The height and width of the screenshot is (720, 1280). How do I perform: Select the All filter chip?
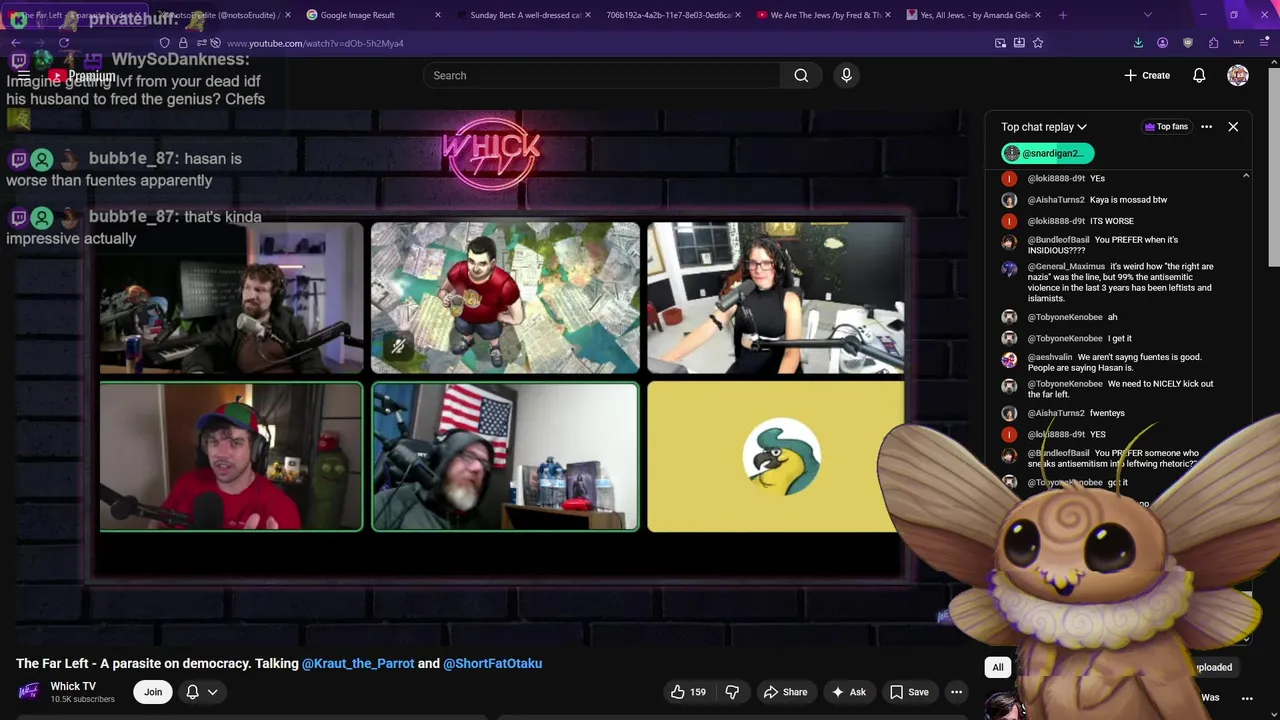tap(997, 667)
